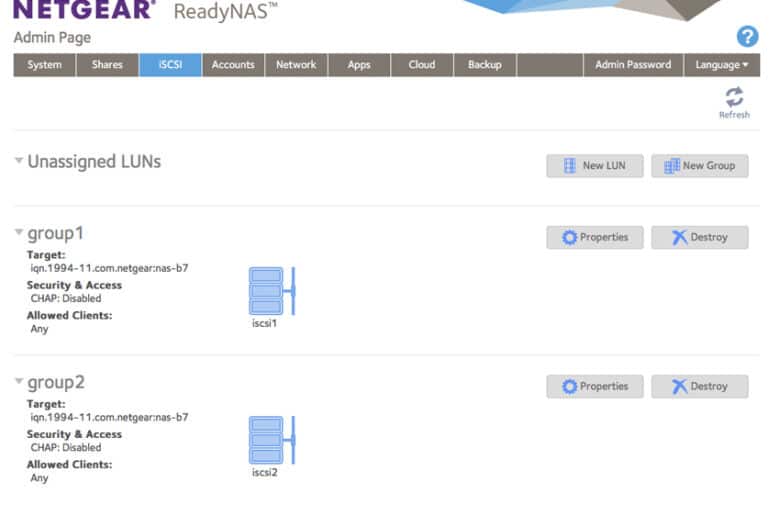Screen dimensions: 780x516
Task: Click group1 CHAP: Disabled text
Action: click(66, 299)
